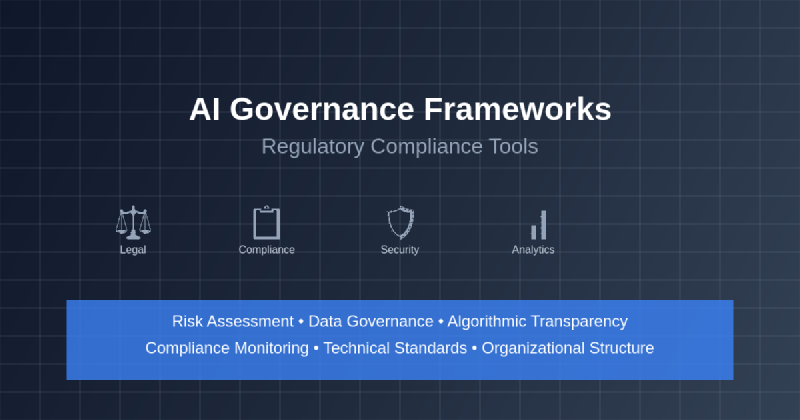Click the "Security" label beneath the shield

point(400,250)
